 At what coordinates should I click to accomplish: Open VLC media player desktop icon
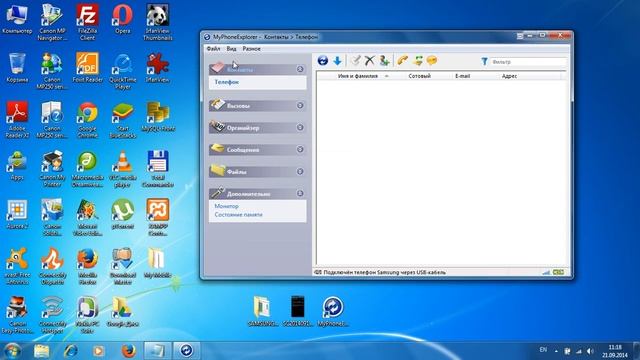[x=122, y=169]
